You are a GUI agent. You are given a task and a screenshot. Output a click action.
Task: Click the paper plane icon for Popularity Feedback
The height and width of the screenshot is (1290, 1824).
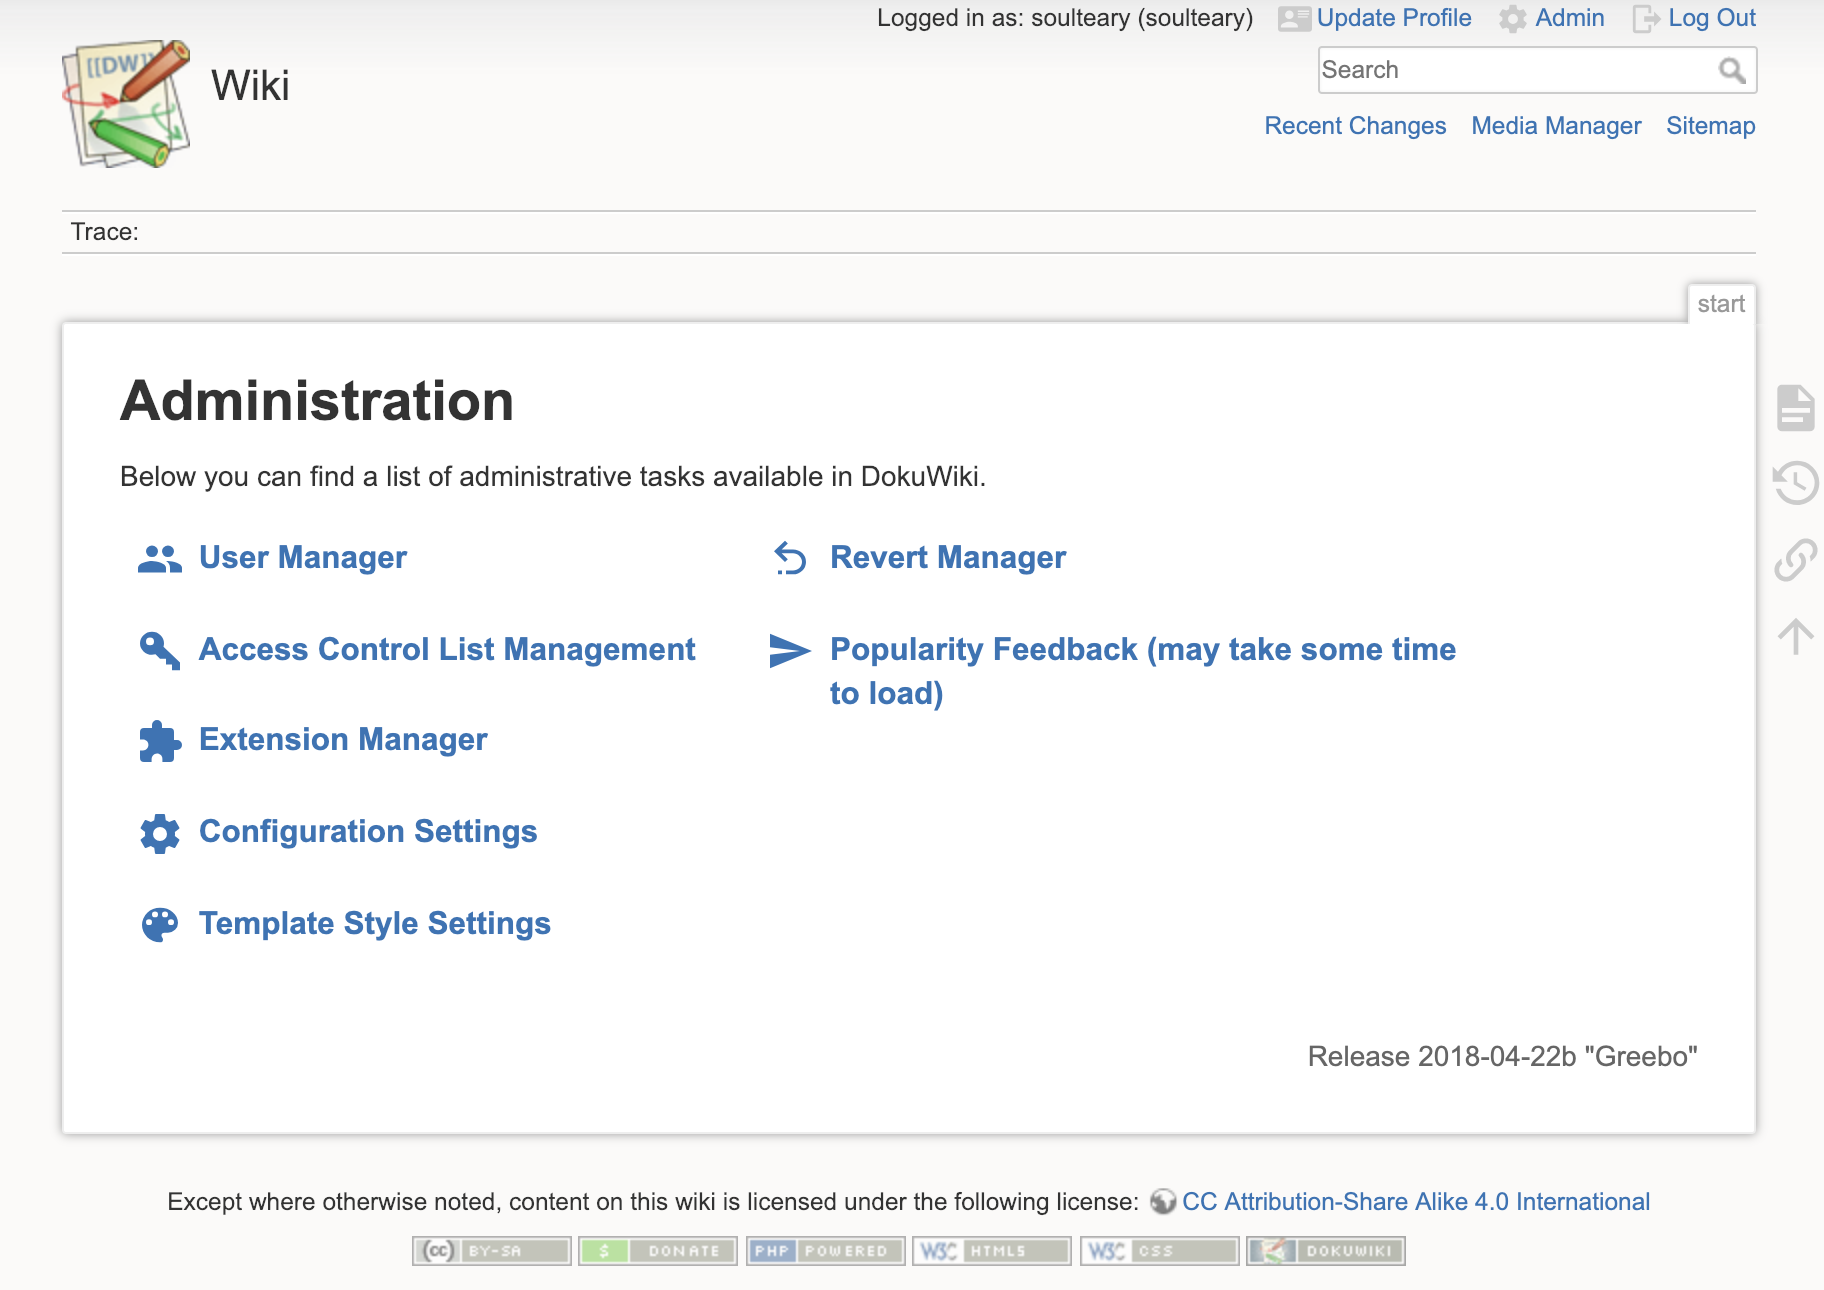[790, 649]
